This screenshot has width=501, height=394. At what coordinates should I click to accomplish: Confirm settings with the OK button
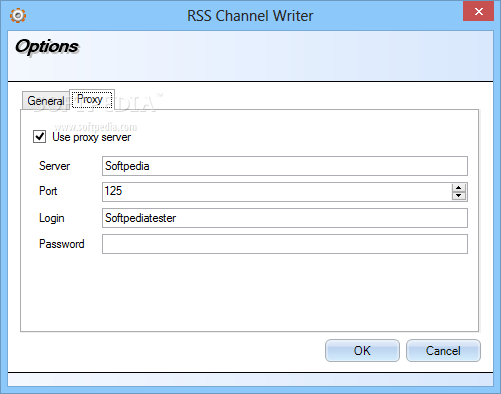(362, 351)
